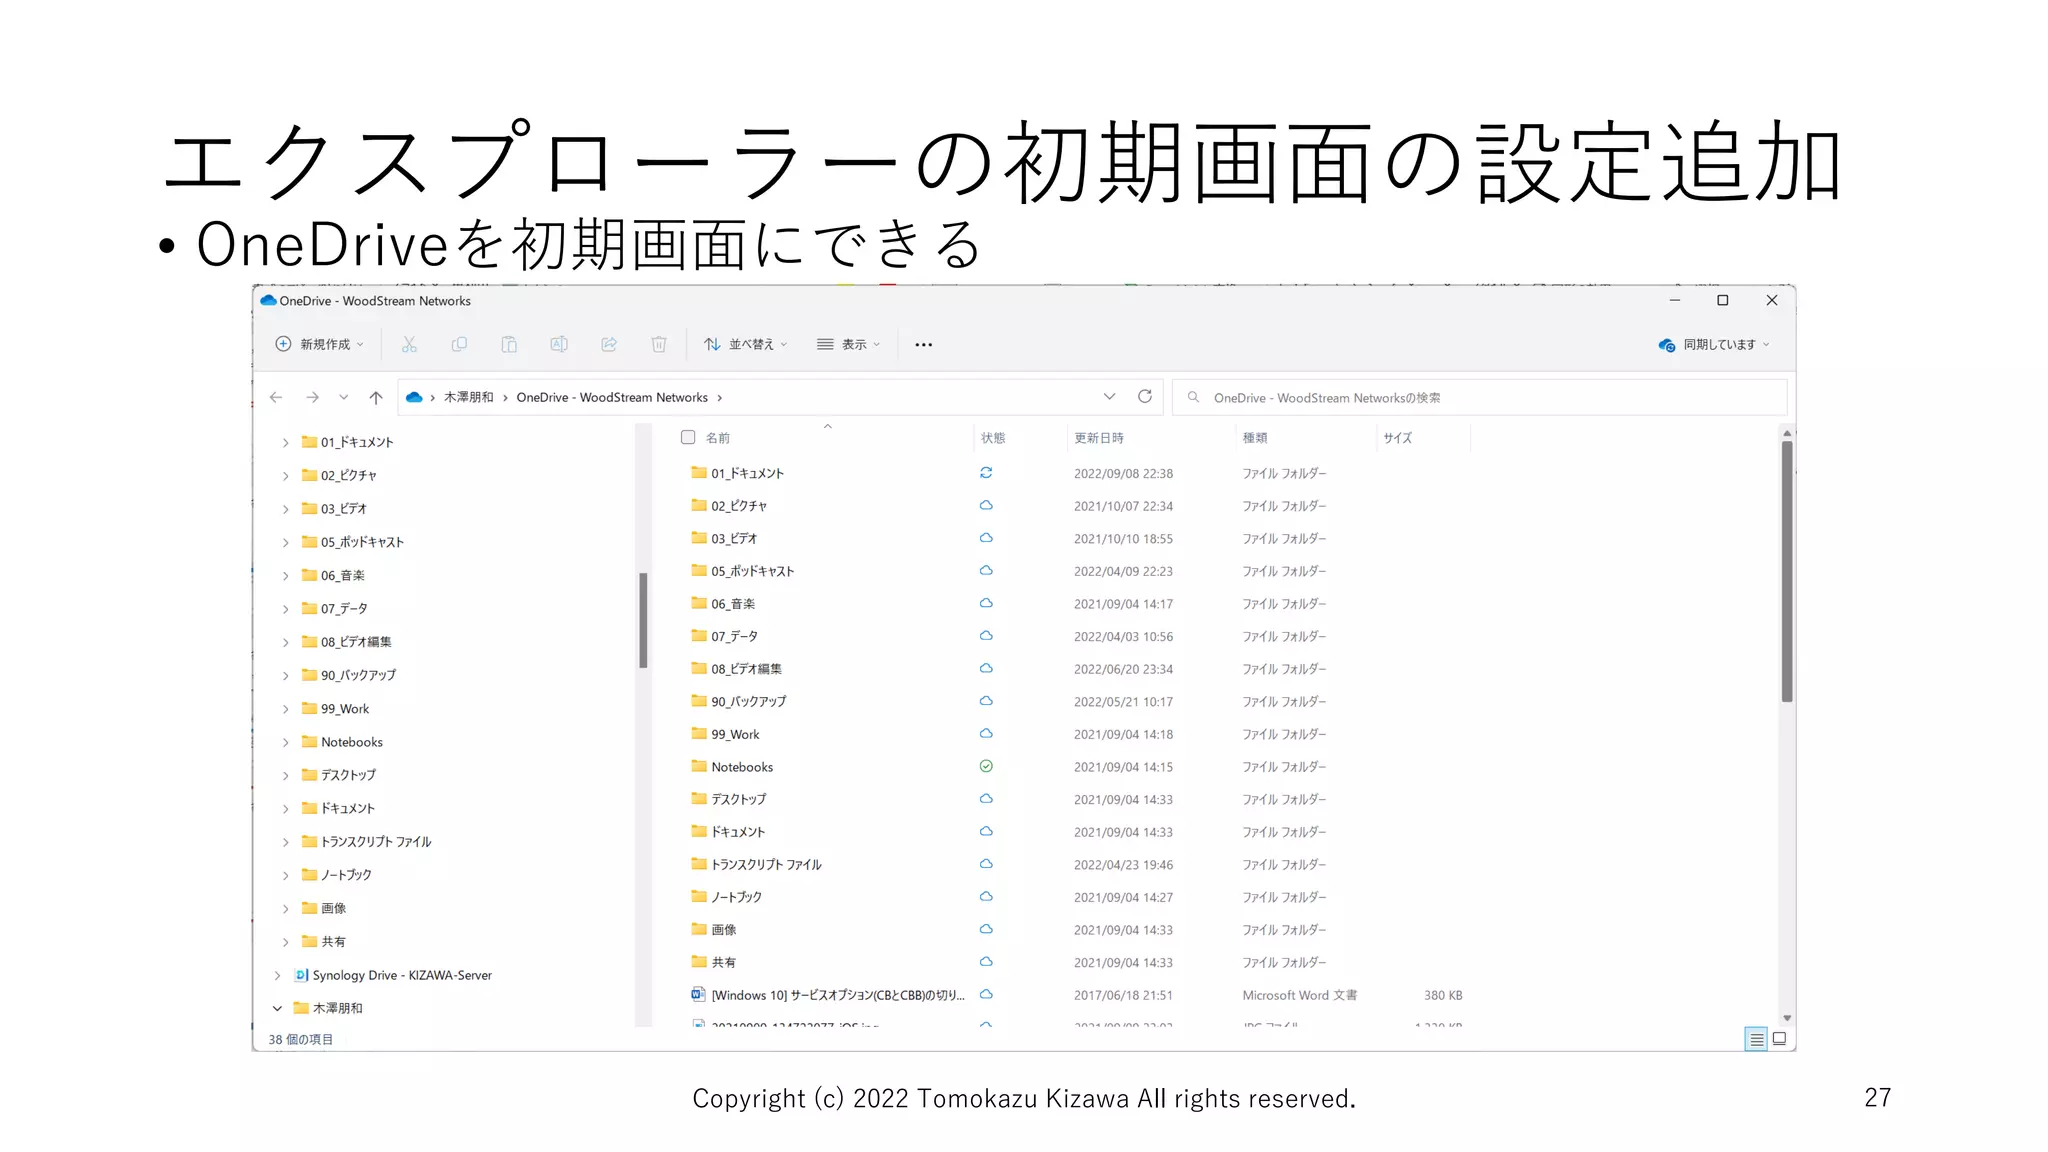Click folder icon of 02_ピクチャ in file list
2048x1152 pixels.
coord(699,505)
